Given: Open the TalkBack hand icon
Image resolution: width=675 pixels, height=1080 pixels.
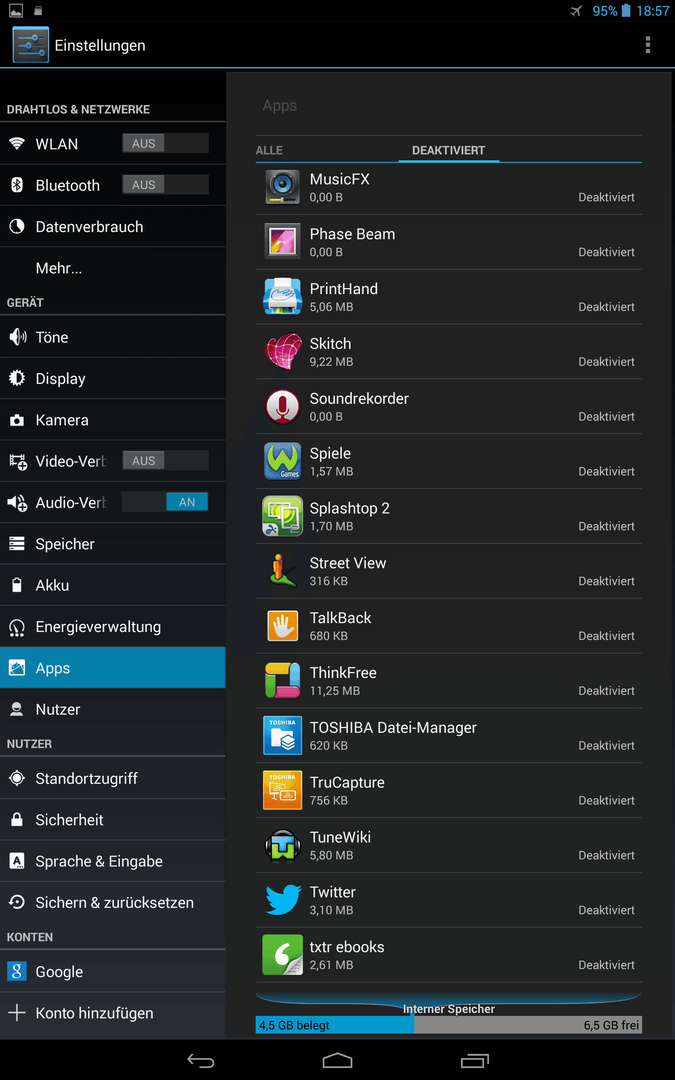Looking at the screenshot, I should pos(282,625).
